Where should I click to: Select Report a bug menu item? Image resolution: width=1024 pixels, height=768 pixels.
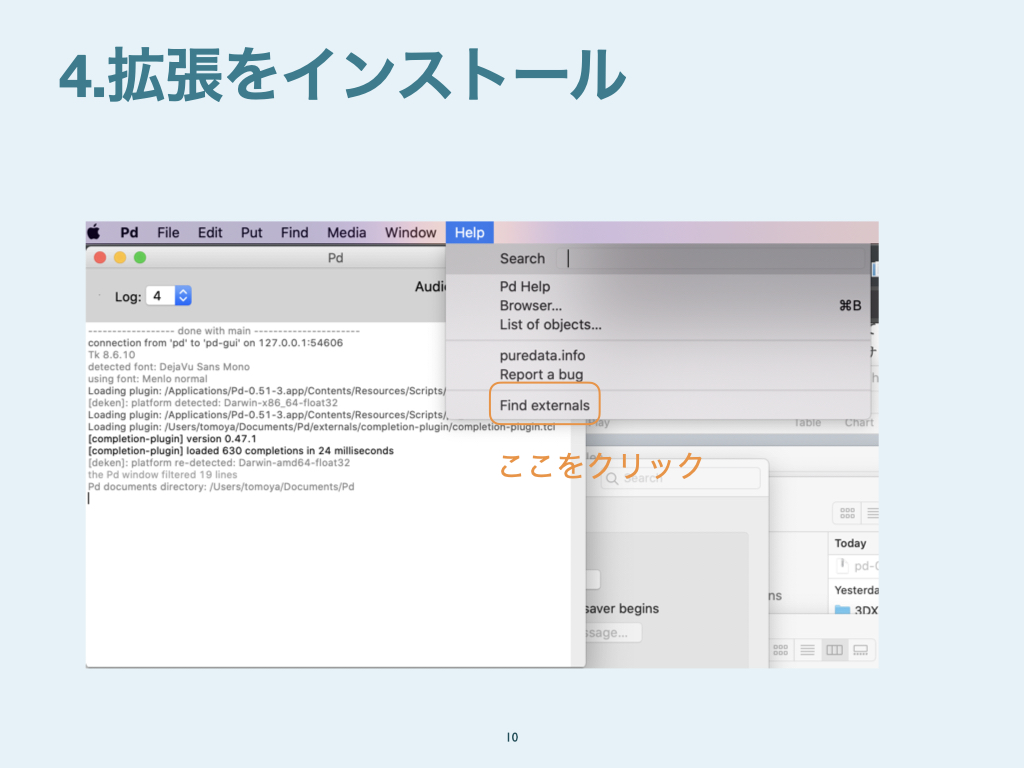(541, 374)
